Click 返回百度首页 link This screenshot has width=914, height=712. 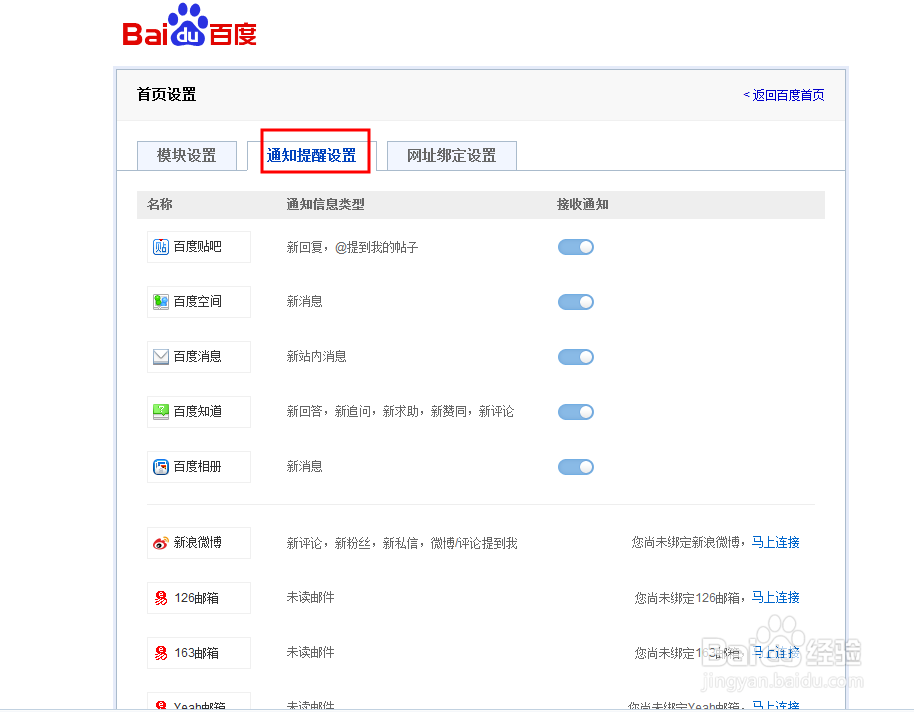[x=784, y=95]
